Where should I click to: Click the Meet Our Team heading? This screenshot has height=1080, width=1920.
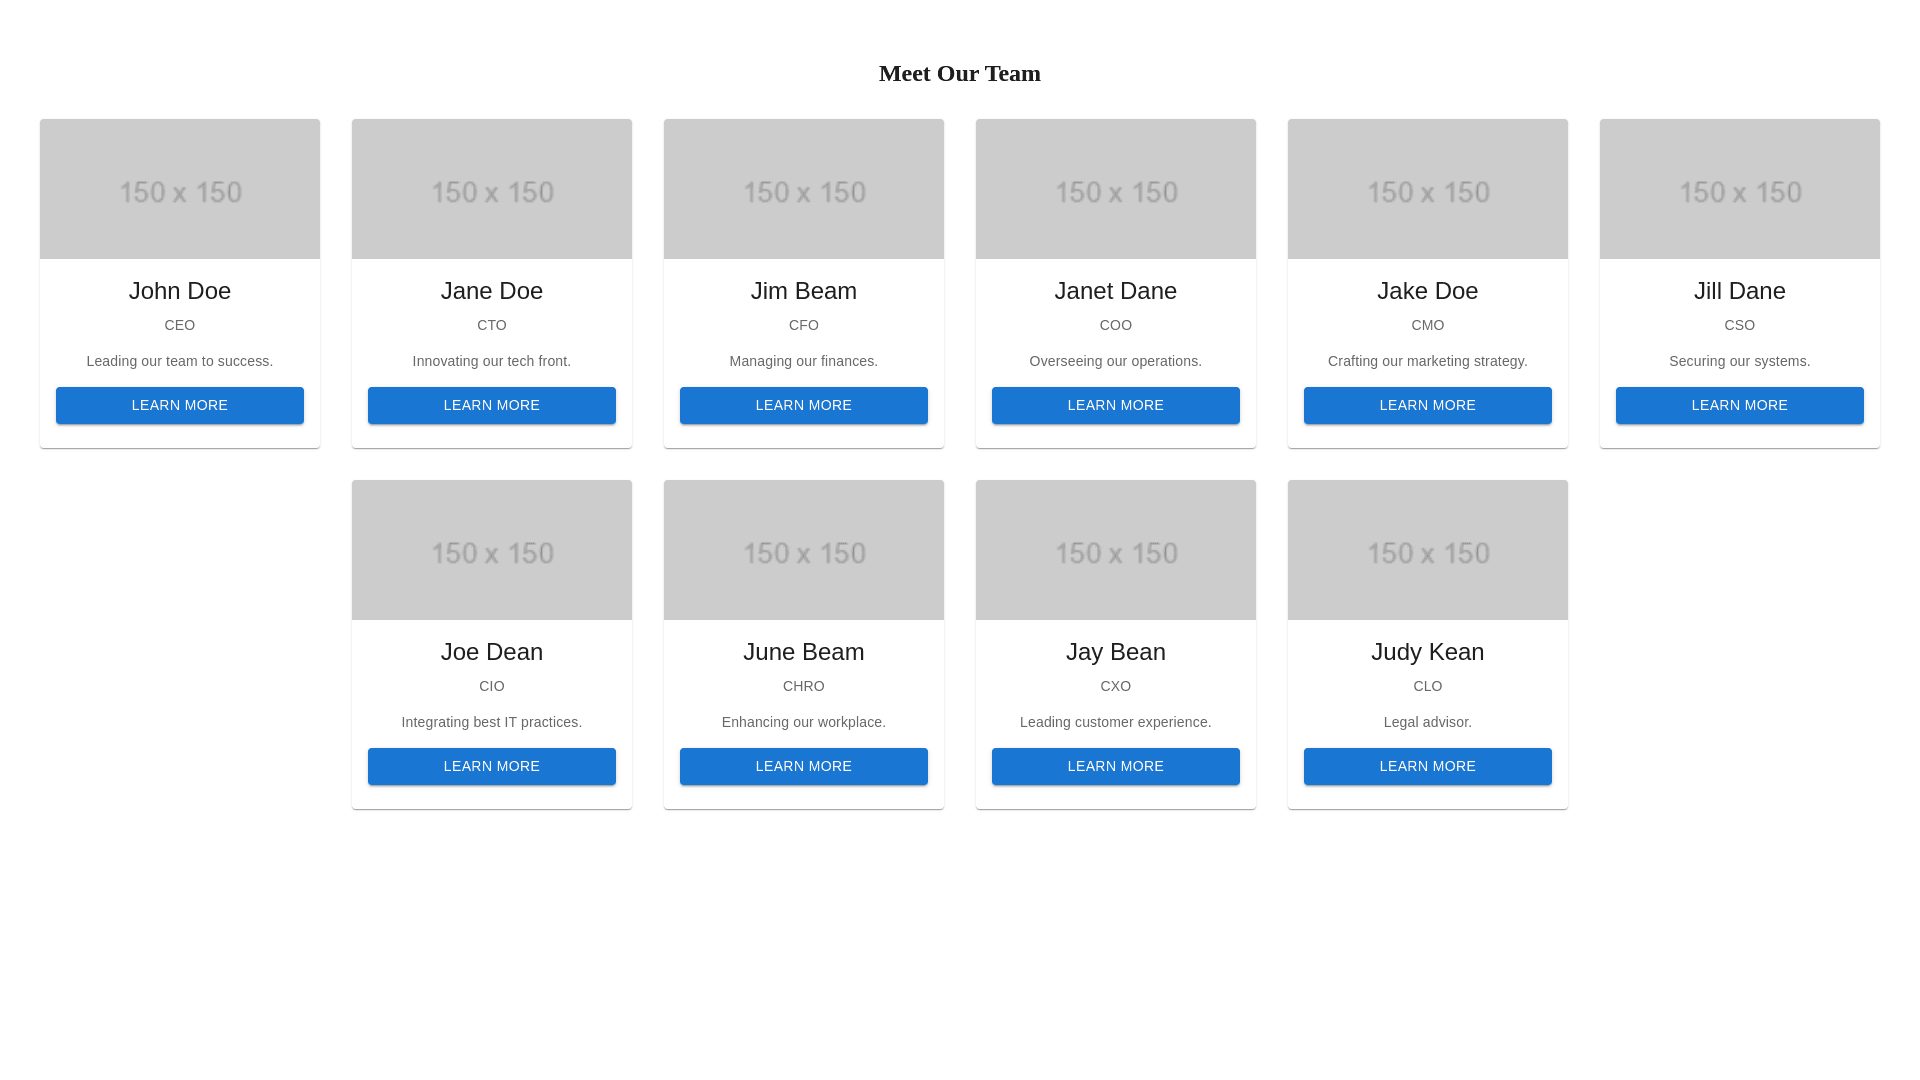960,73
